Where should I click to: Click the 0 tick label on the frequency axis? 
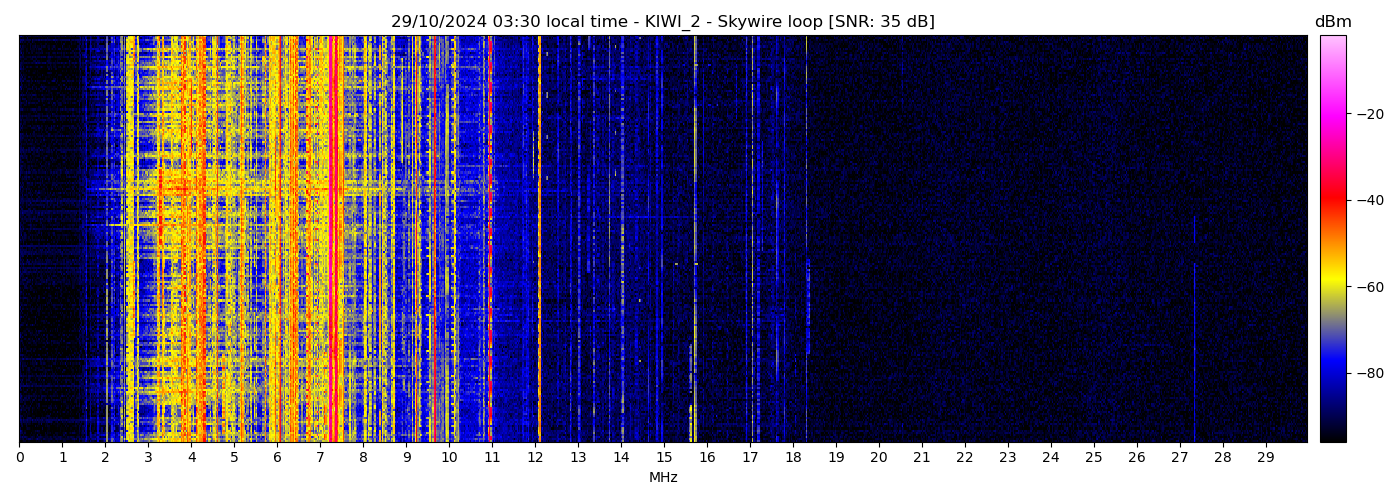click(19, 458)
